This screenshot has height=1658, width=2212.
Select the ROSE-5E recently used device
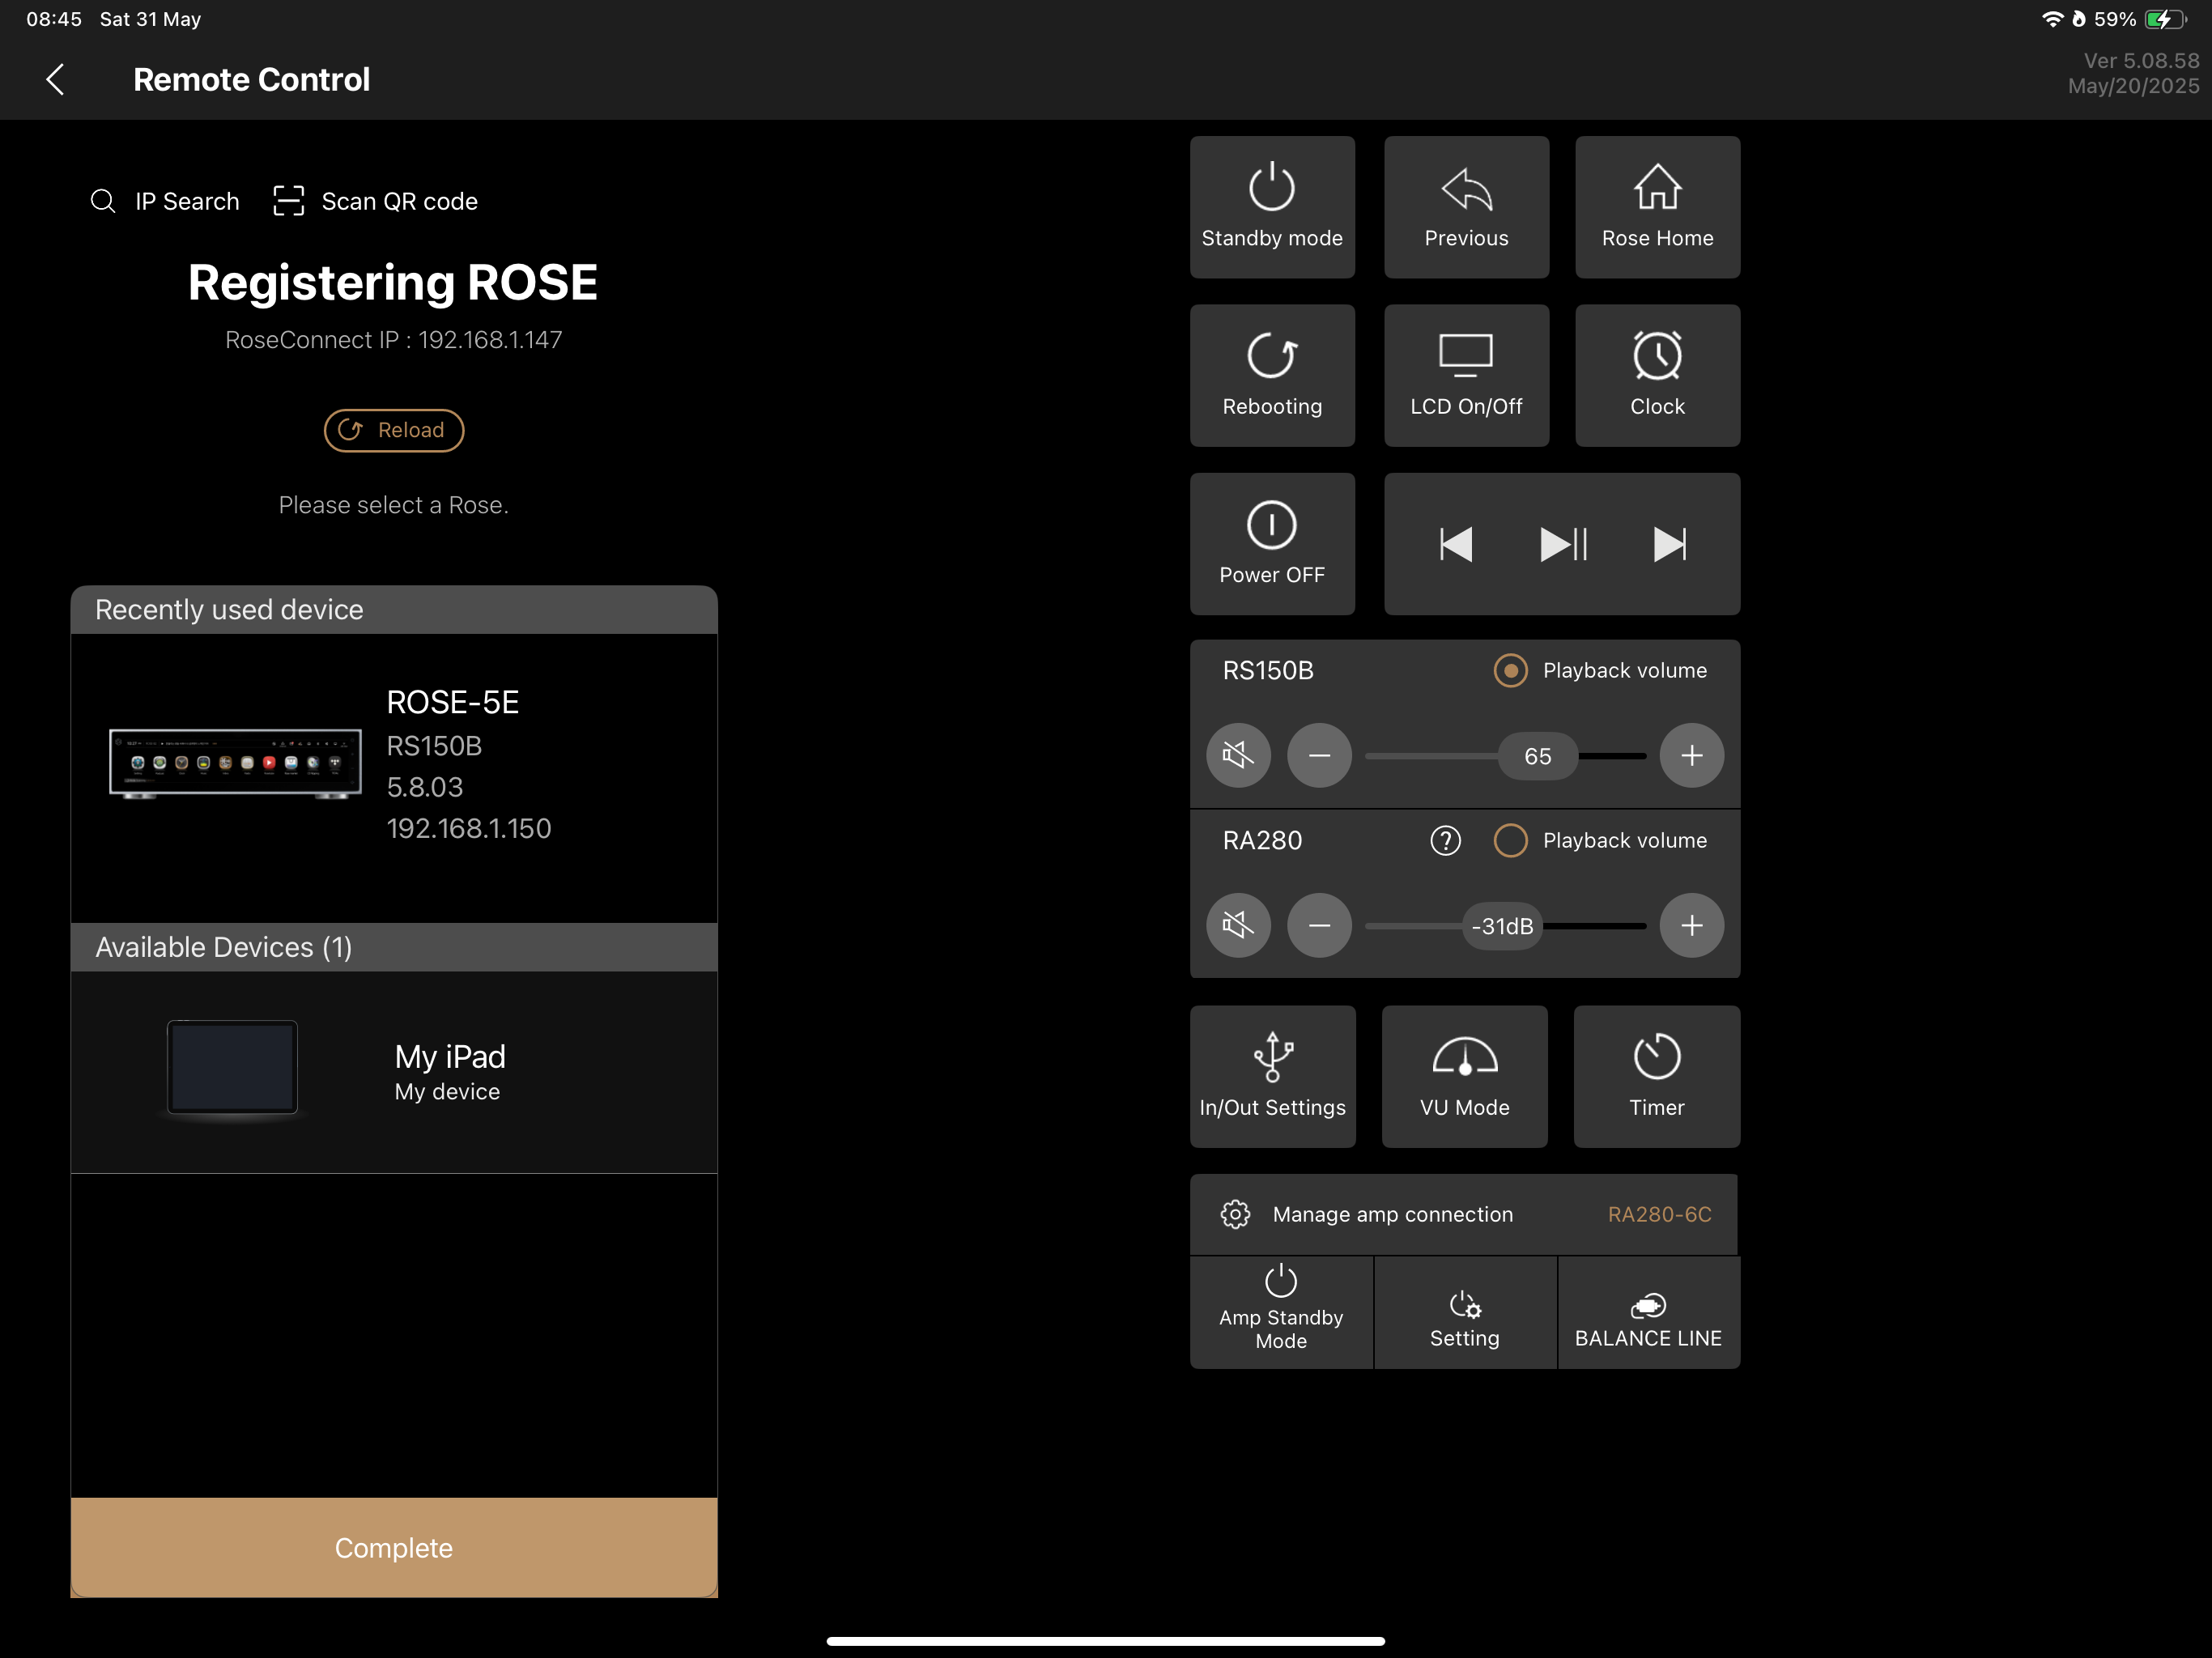(394, 766)
